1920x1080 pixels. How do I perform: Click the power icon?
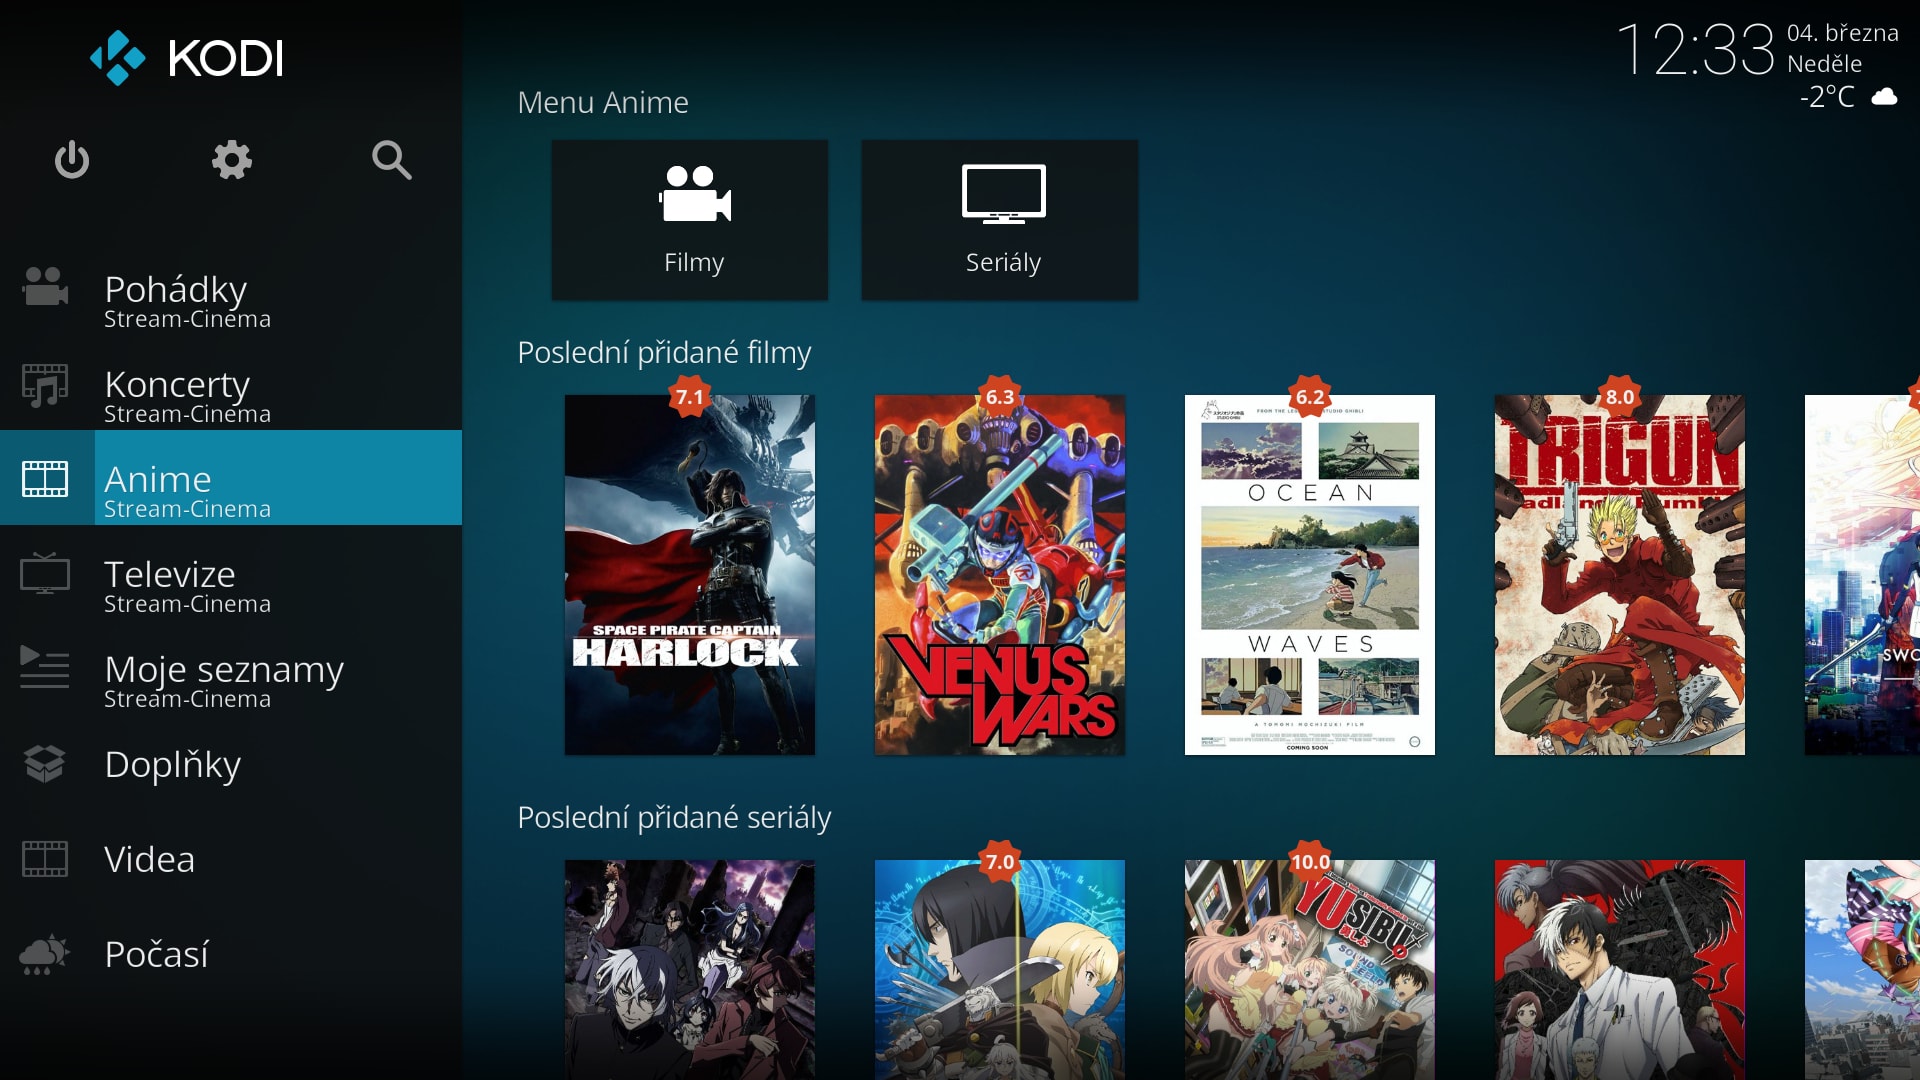coord(71,160)
